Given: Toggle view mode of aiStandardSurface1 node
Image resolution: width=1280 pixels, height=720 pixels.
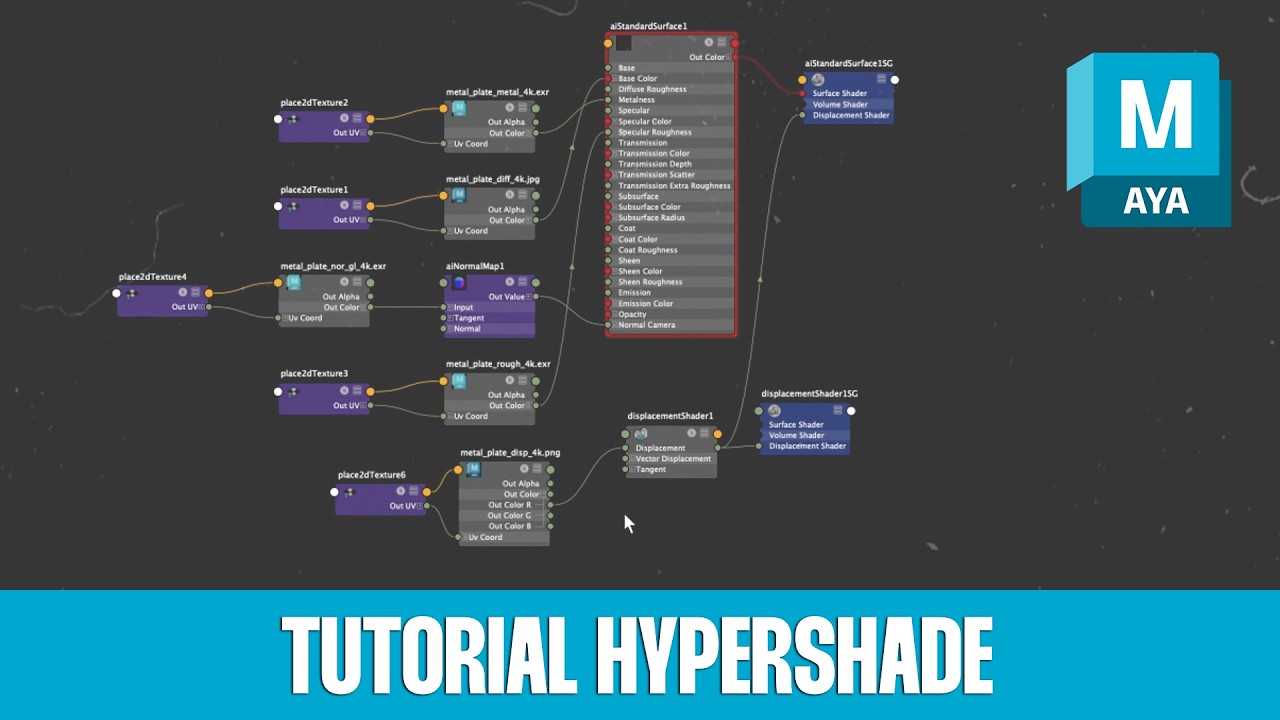Looking at the screenshot, I should 721,43.
